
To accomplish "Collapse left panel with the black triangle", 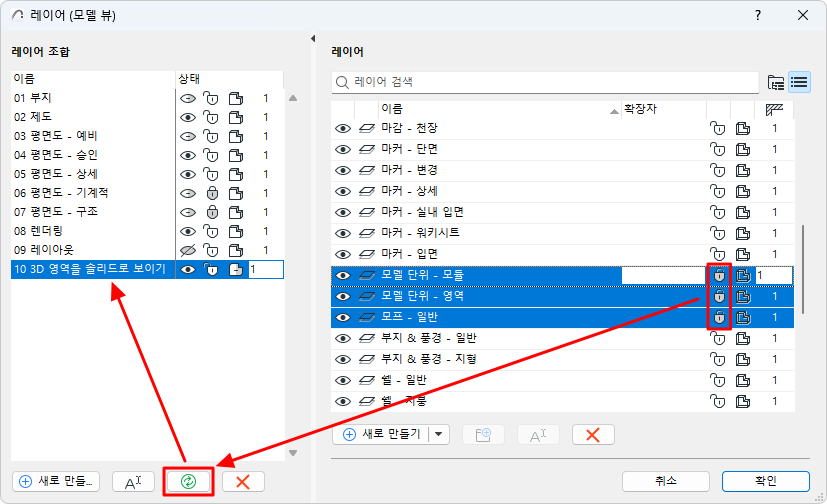I will coord(313,38).
